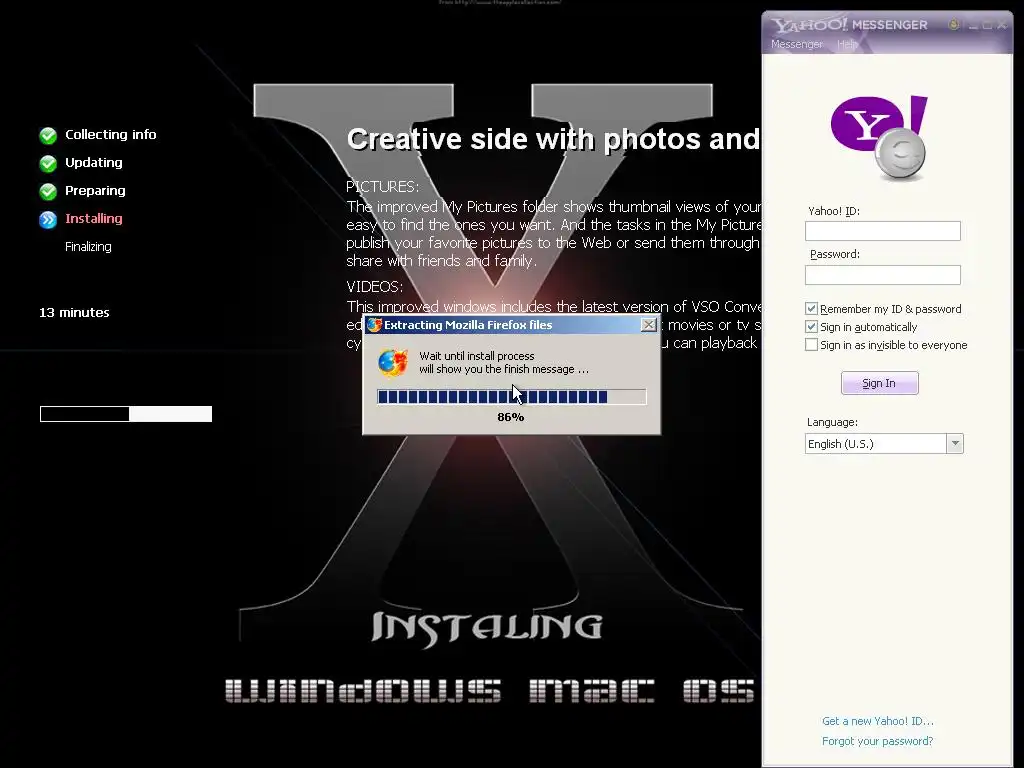Open the Language dropdown arrow
This screenshot has height=768, width=1024.
point(955,443)
